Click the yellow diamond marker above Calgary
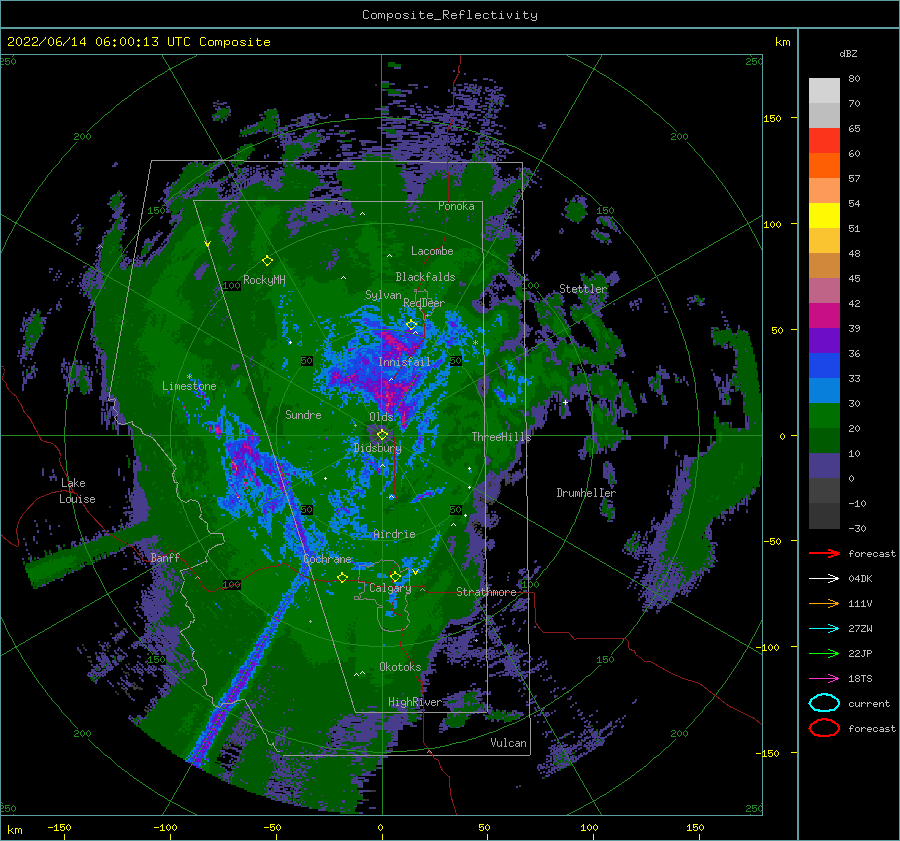 pyautogui.click(x=395, y=576)
